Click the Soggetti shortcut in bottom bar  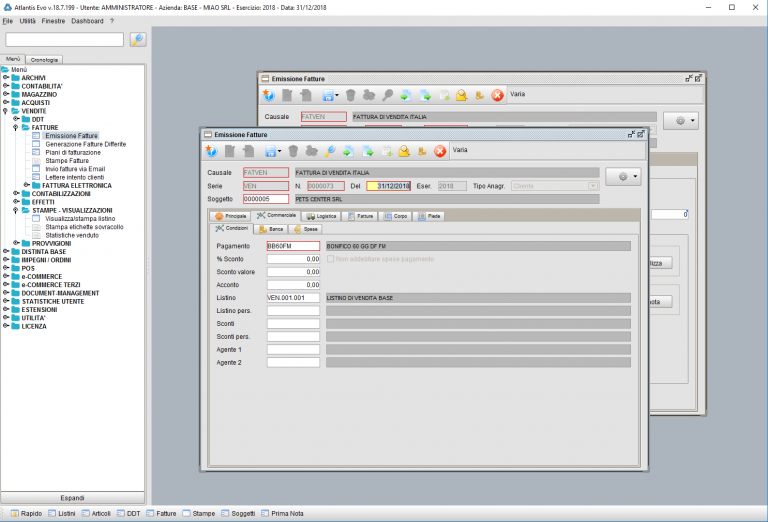click(x=238, y=514)
